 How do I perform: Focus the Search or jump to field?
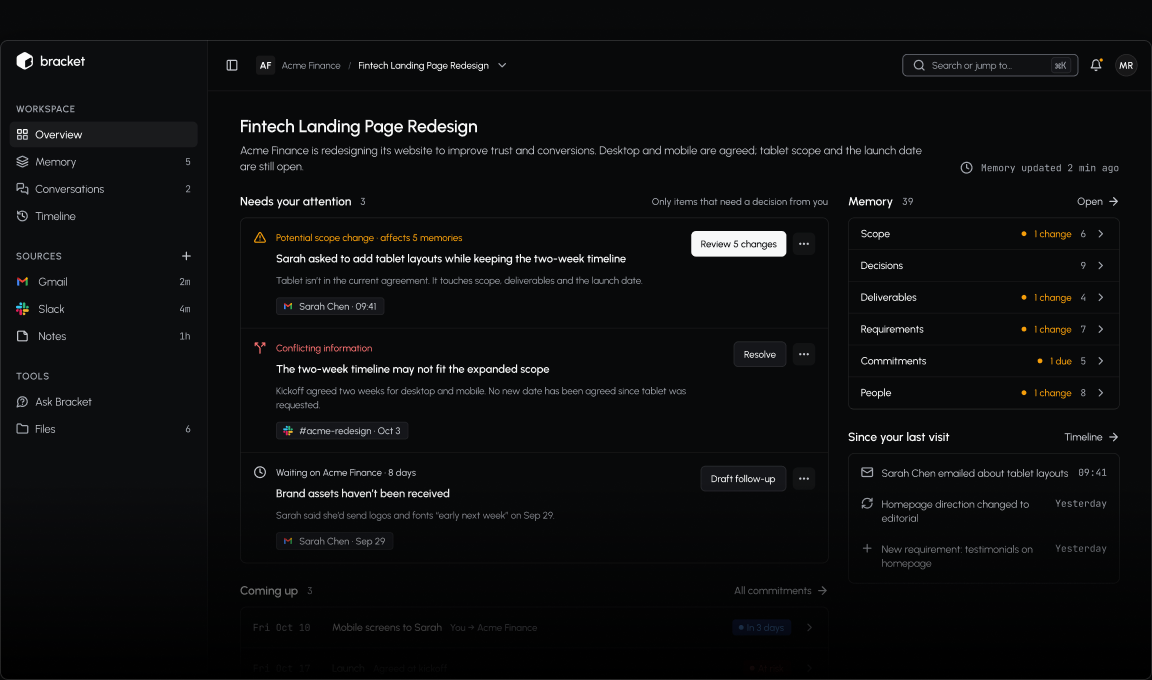coord(990,65)
